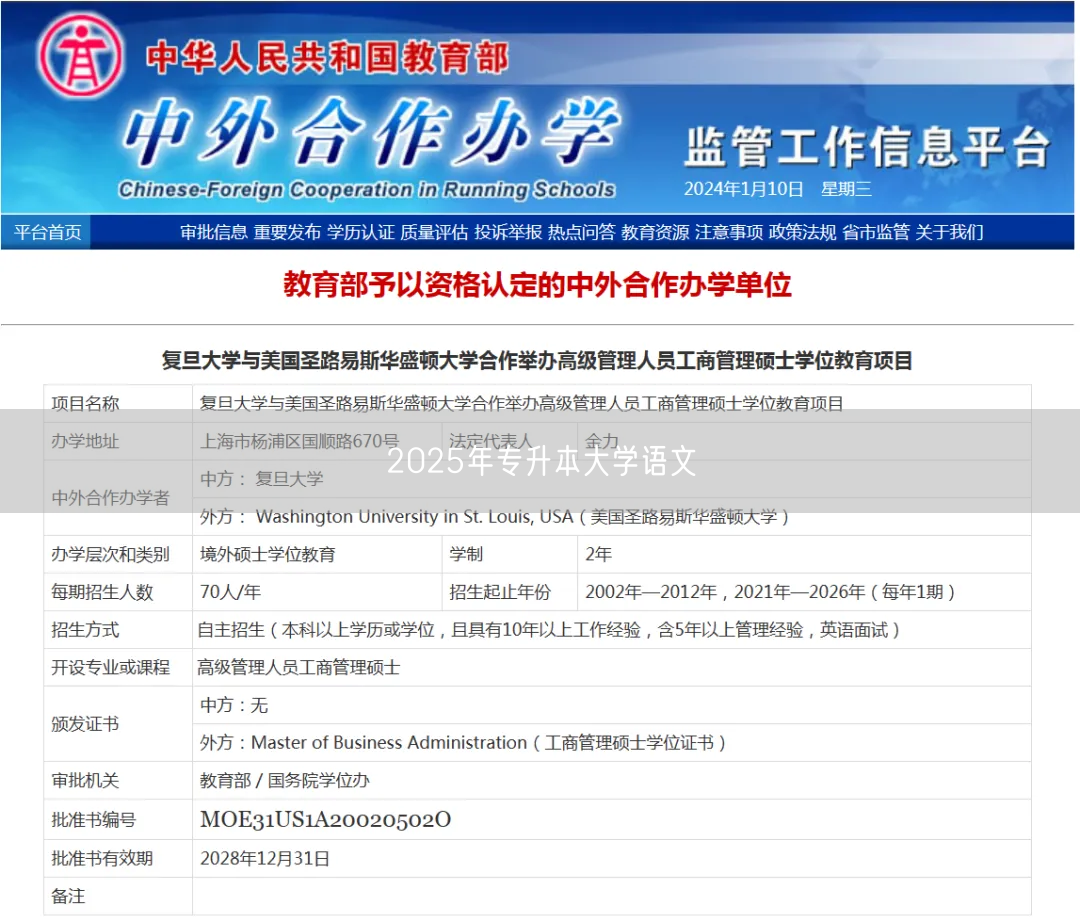Click the red heading 教育部予以资格认定的中外合作办学单位
Viewport: 1080px width, 922px height.
point(537,285)
